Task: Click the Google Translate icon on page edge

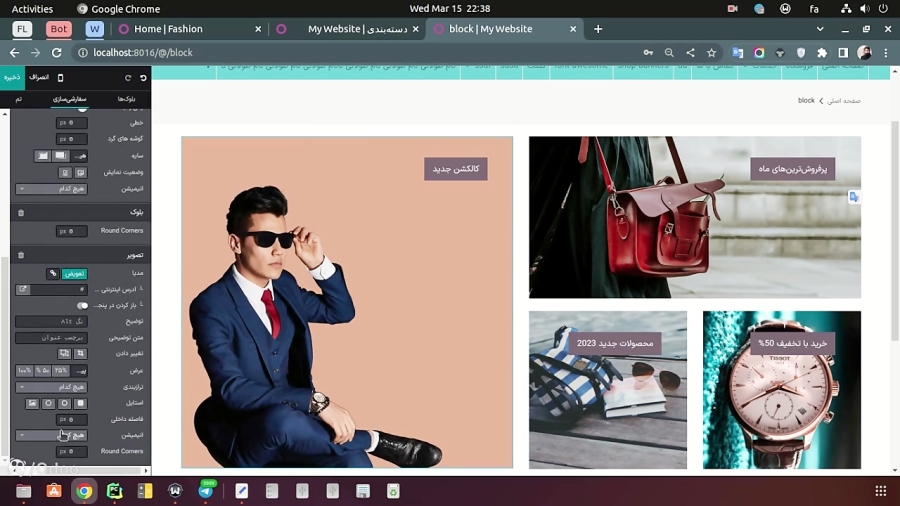Action: point(854,197)
